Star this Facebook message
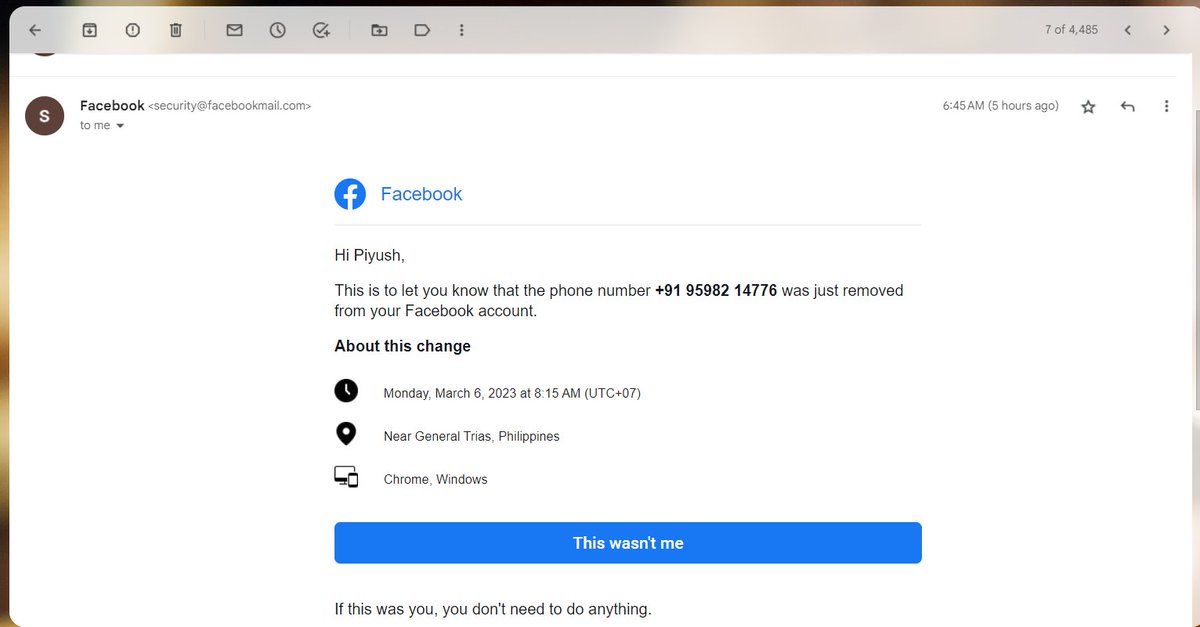 [1088, 106]
